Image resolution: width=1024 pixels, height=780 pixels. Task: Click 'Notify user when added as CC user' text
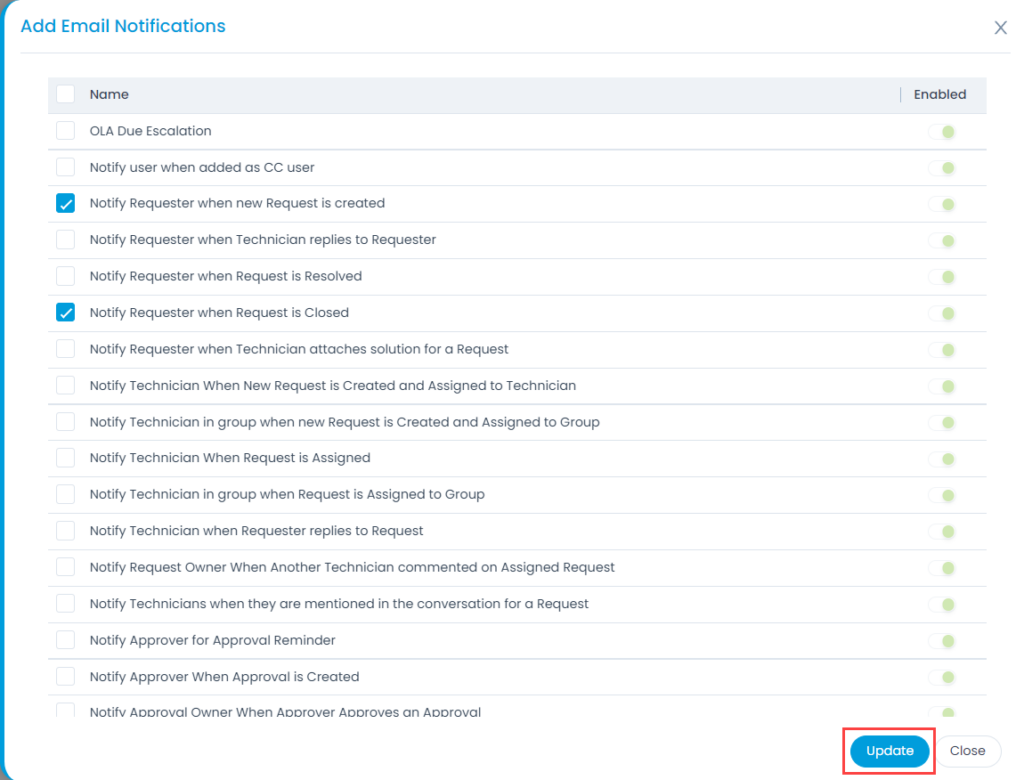pos(202,167)
